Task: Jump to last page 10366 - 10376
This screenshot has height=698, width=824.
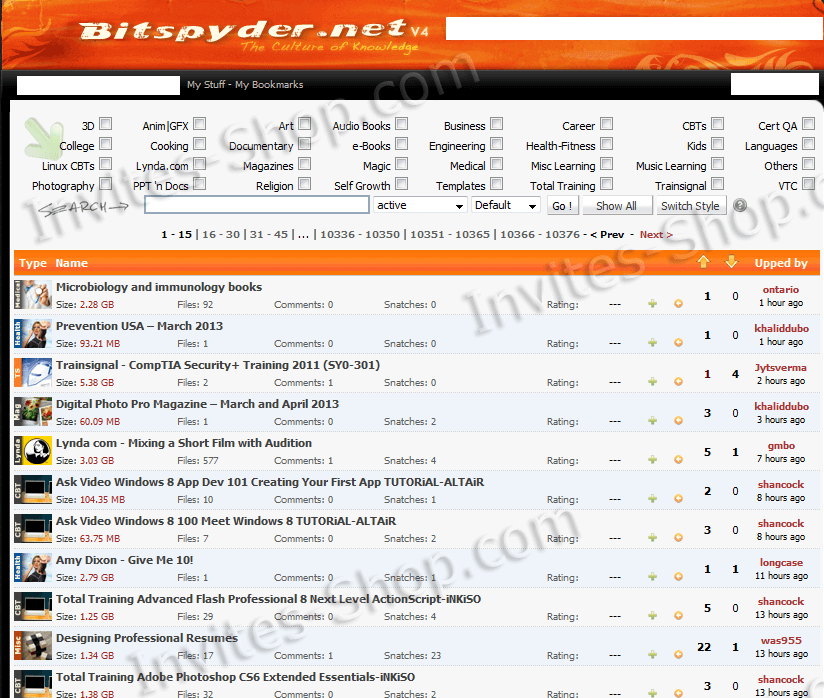Action: pos(540,234)
